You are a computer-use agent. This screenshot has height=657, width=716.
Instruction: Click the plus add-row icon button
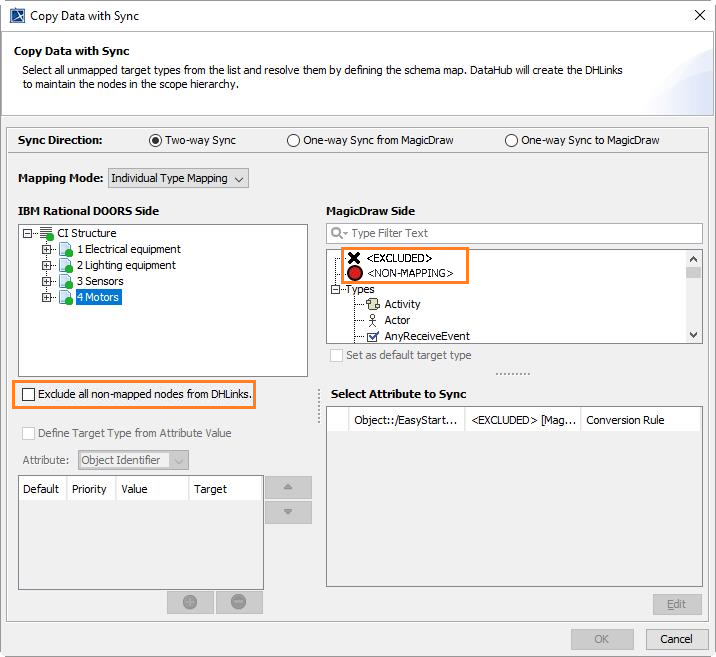coord(190,602)
